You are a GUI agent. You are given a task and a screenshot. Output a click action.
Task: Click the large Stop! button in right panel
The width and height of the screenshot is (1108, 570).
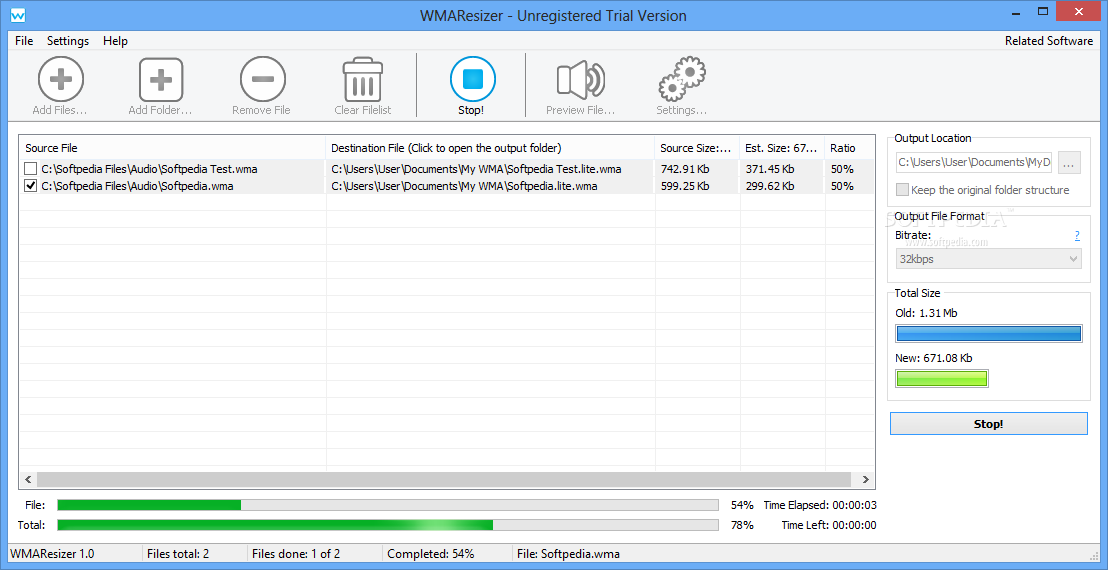(989, 424)
